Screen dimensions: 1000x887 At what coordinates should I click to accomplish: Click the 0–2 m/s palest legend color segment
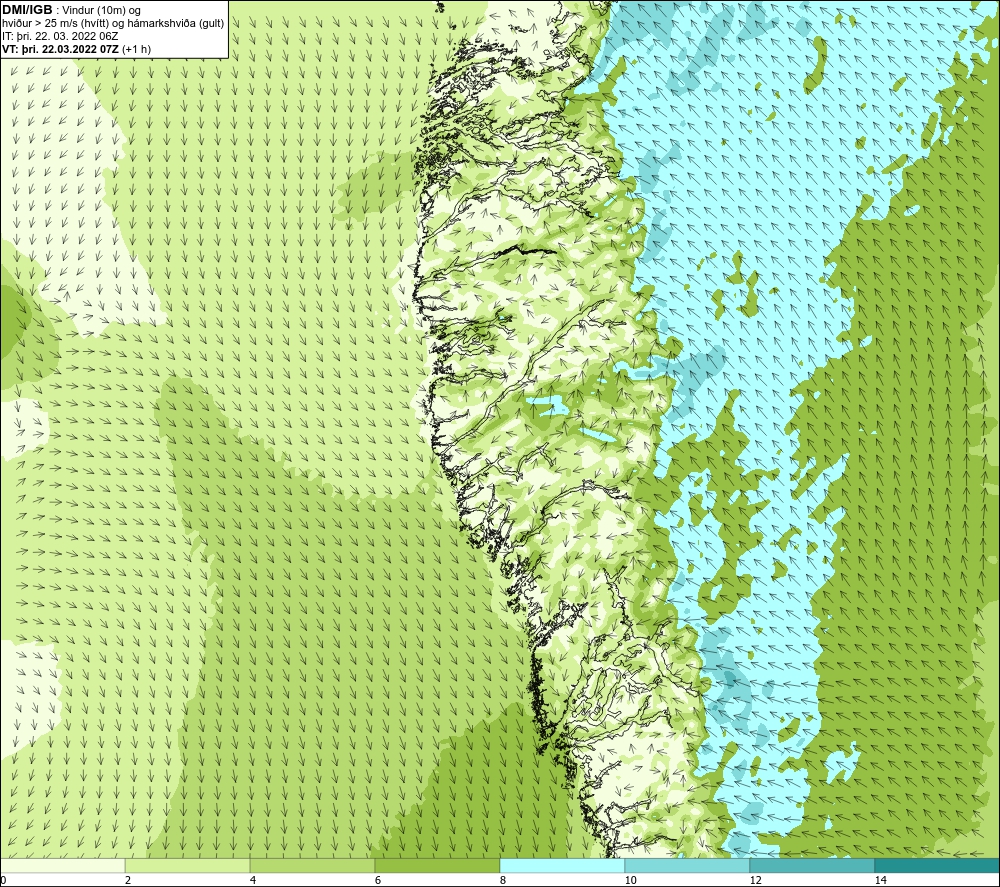tap(62, 865)
